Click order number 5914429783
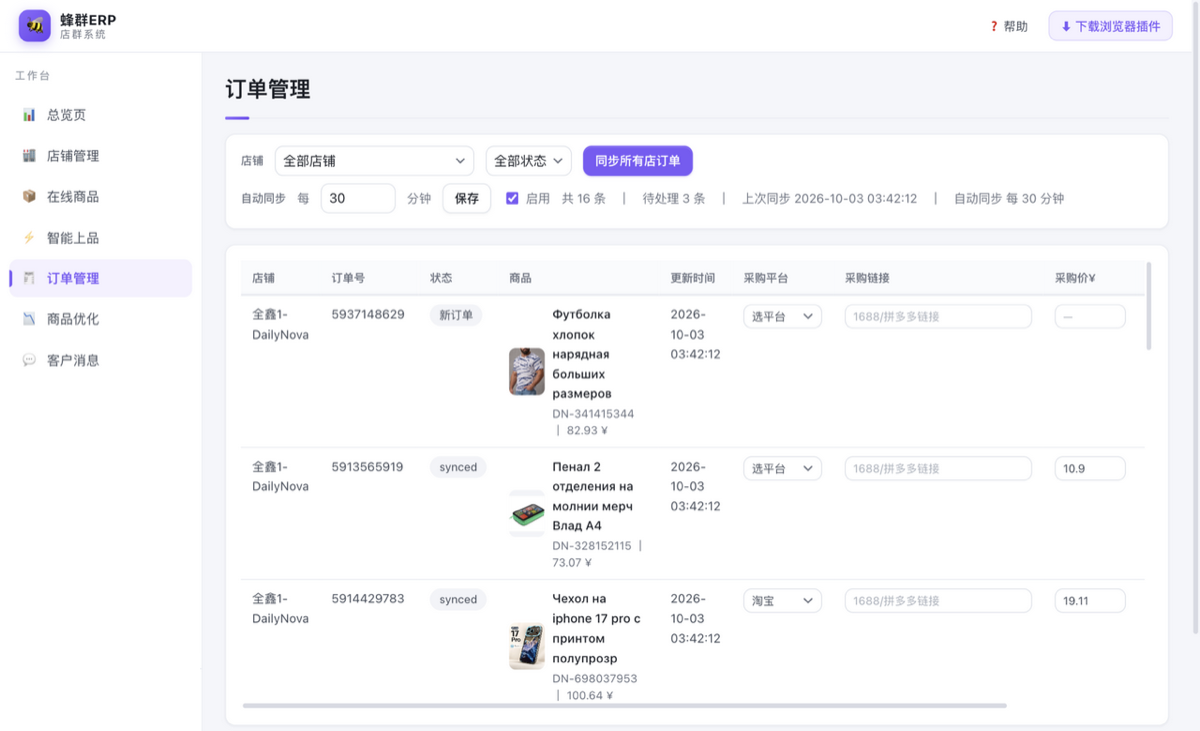The image size is (1200, 731). coord(368,599)
